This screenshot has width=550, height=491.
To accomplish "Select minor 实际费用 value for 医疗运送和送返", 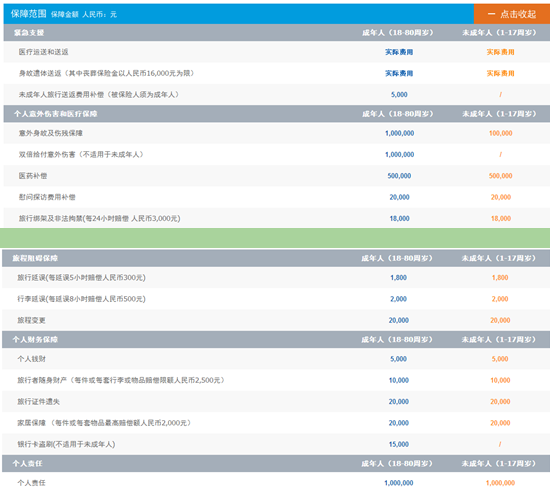I will pyautogui.click(x=500, y=52).
